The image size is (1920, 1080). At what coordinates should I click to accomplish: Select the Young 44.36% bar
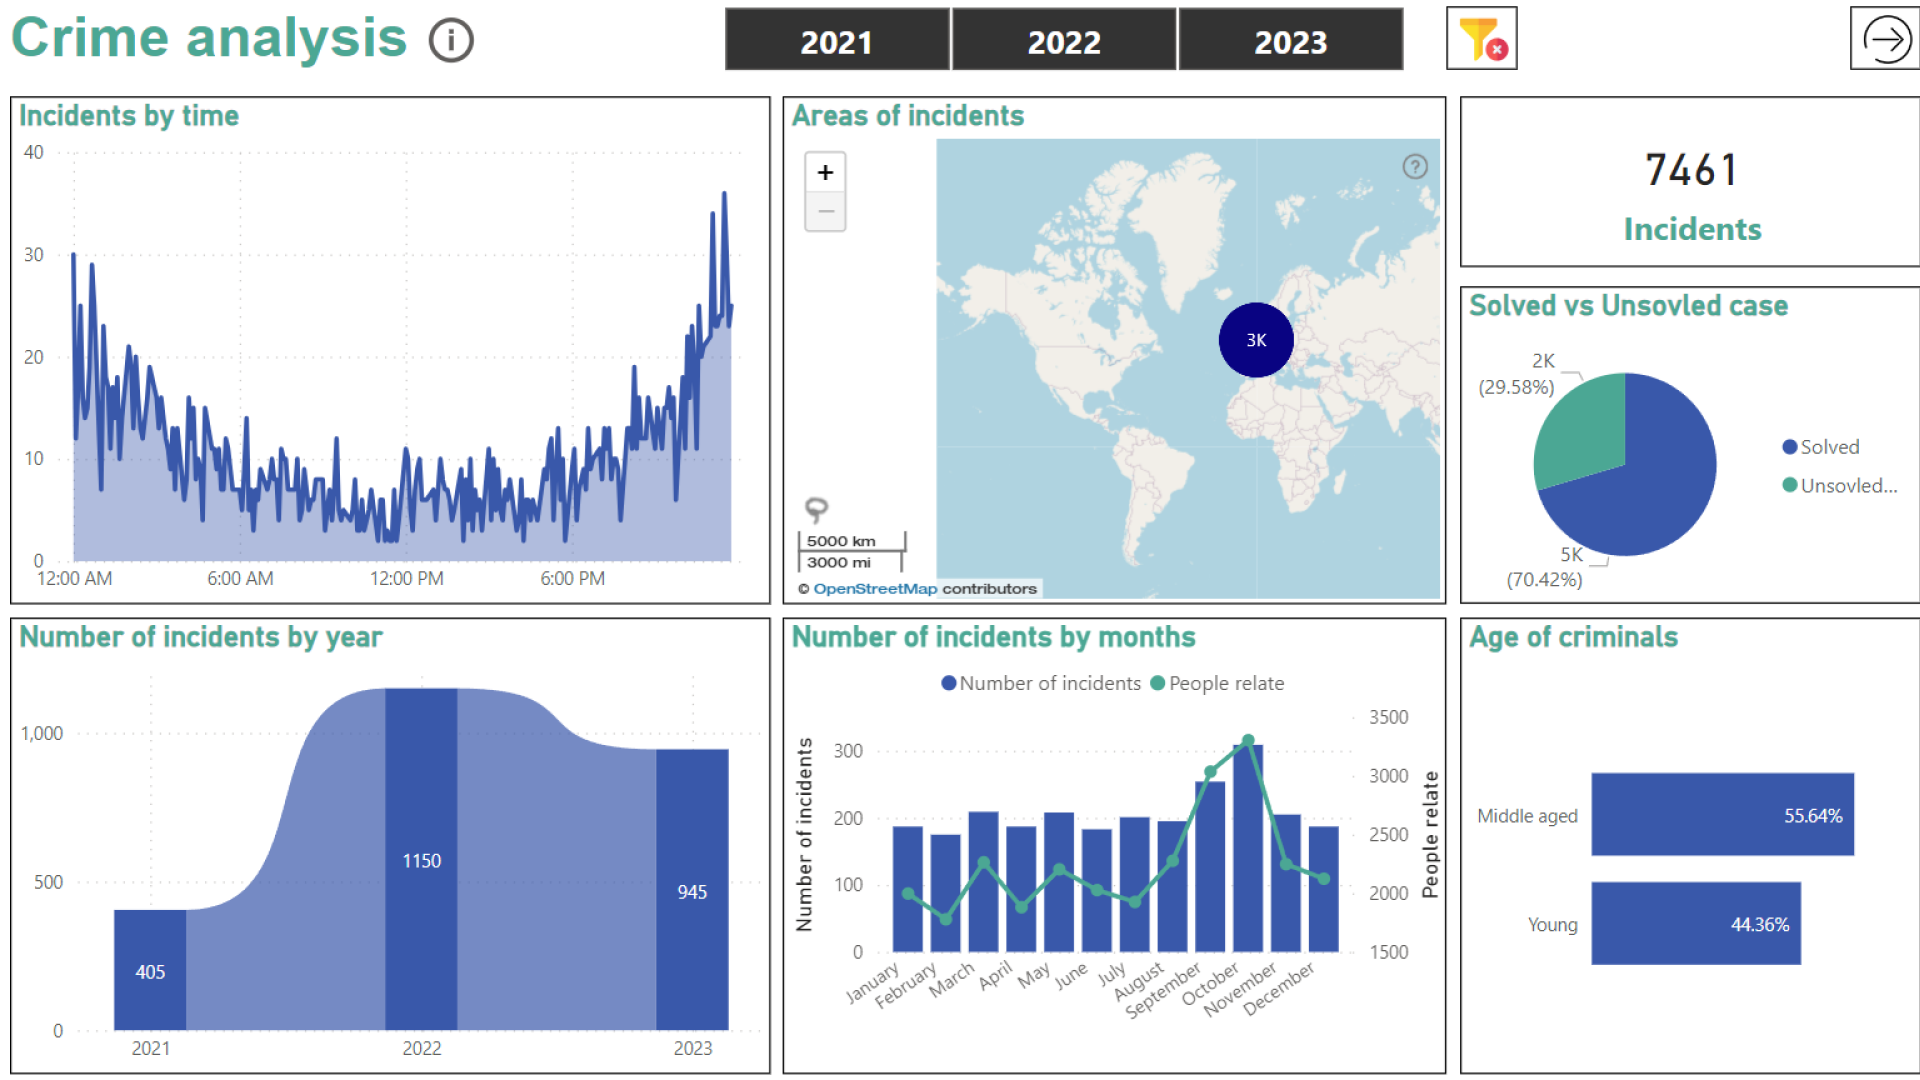1696,923
